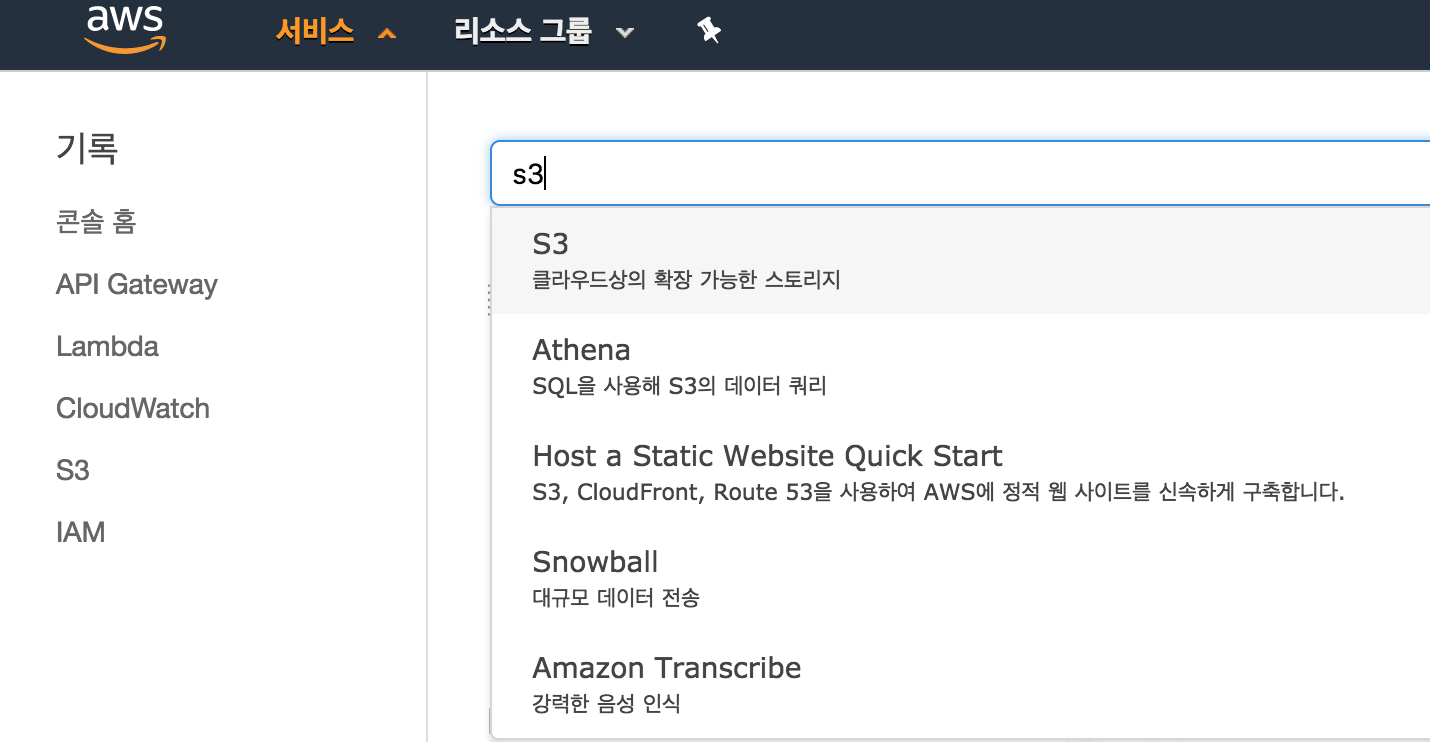Open 콘솔 홈 from history

tap(96, 221)
